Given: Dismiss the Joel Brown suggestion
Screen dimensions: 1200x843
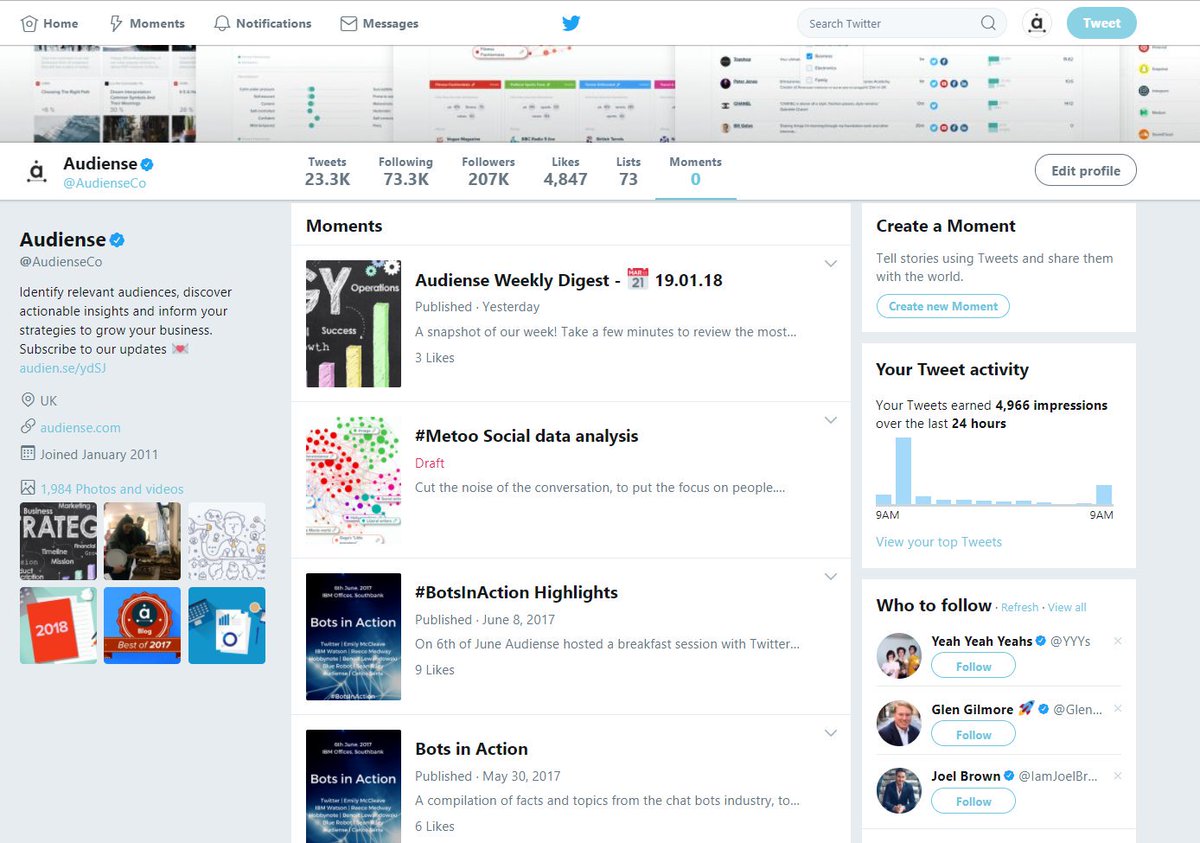Looking at the screenshot, I should click(1118, 776).
